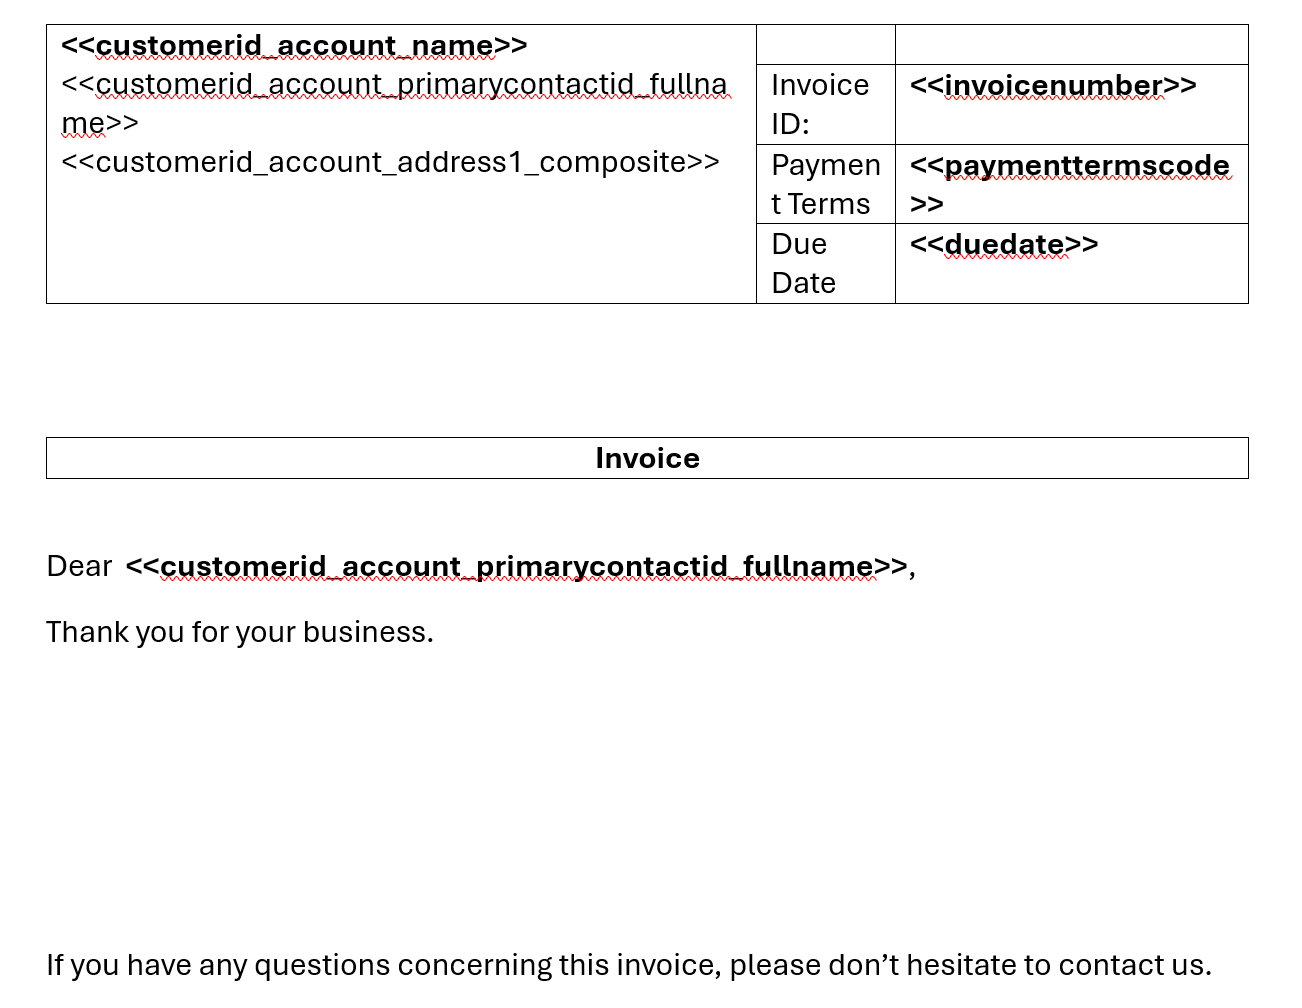Click the word 'Dear' in the greeting
The height and width of the screenshot is (1008, 1302).
[x=79, y=566]
